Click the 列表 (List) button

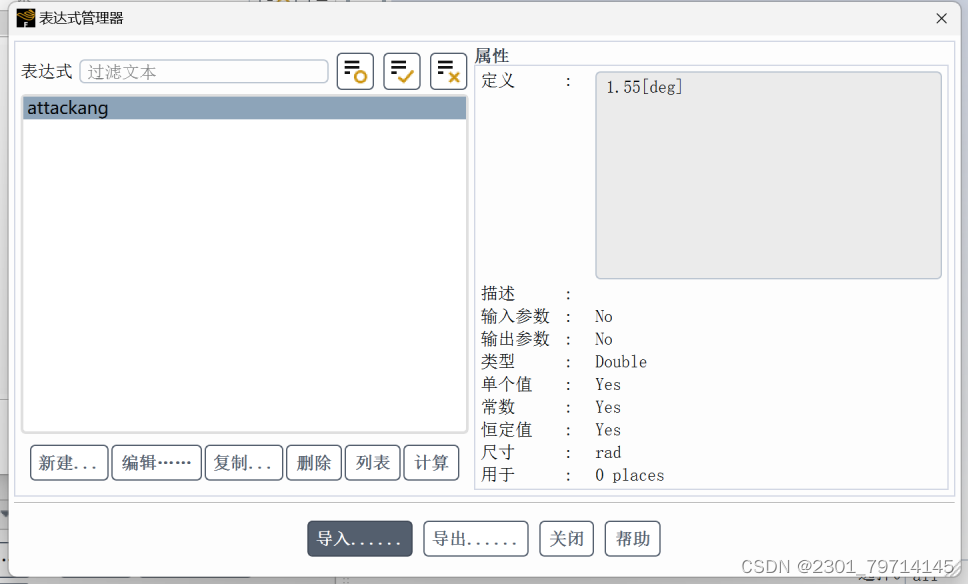tap(372, 462)
